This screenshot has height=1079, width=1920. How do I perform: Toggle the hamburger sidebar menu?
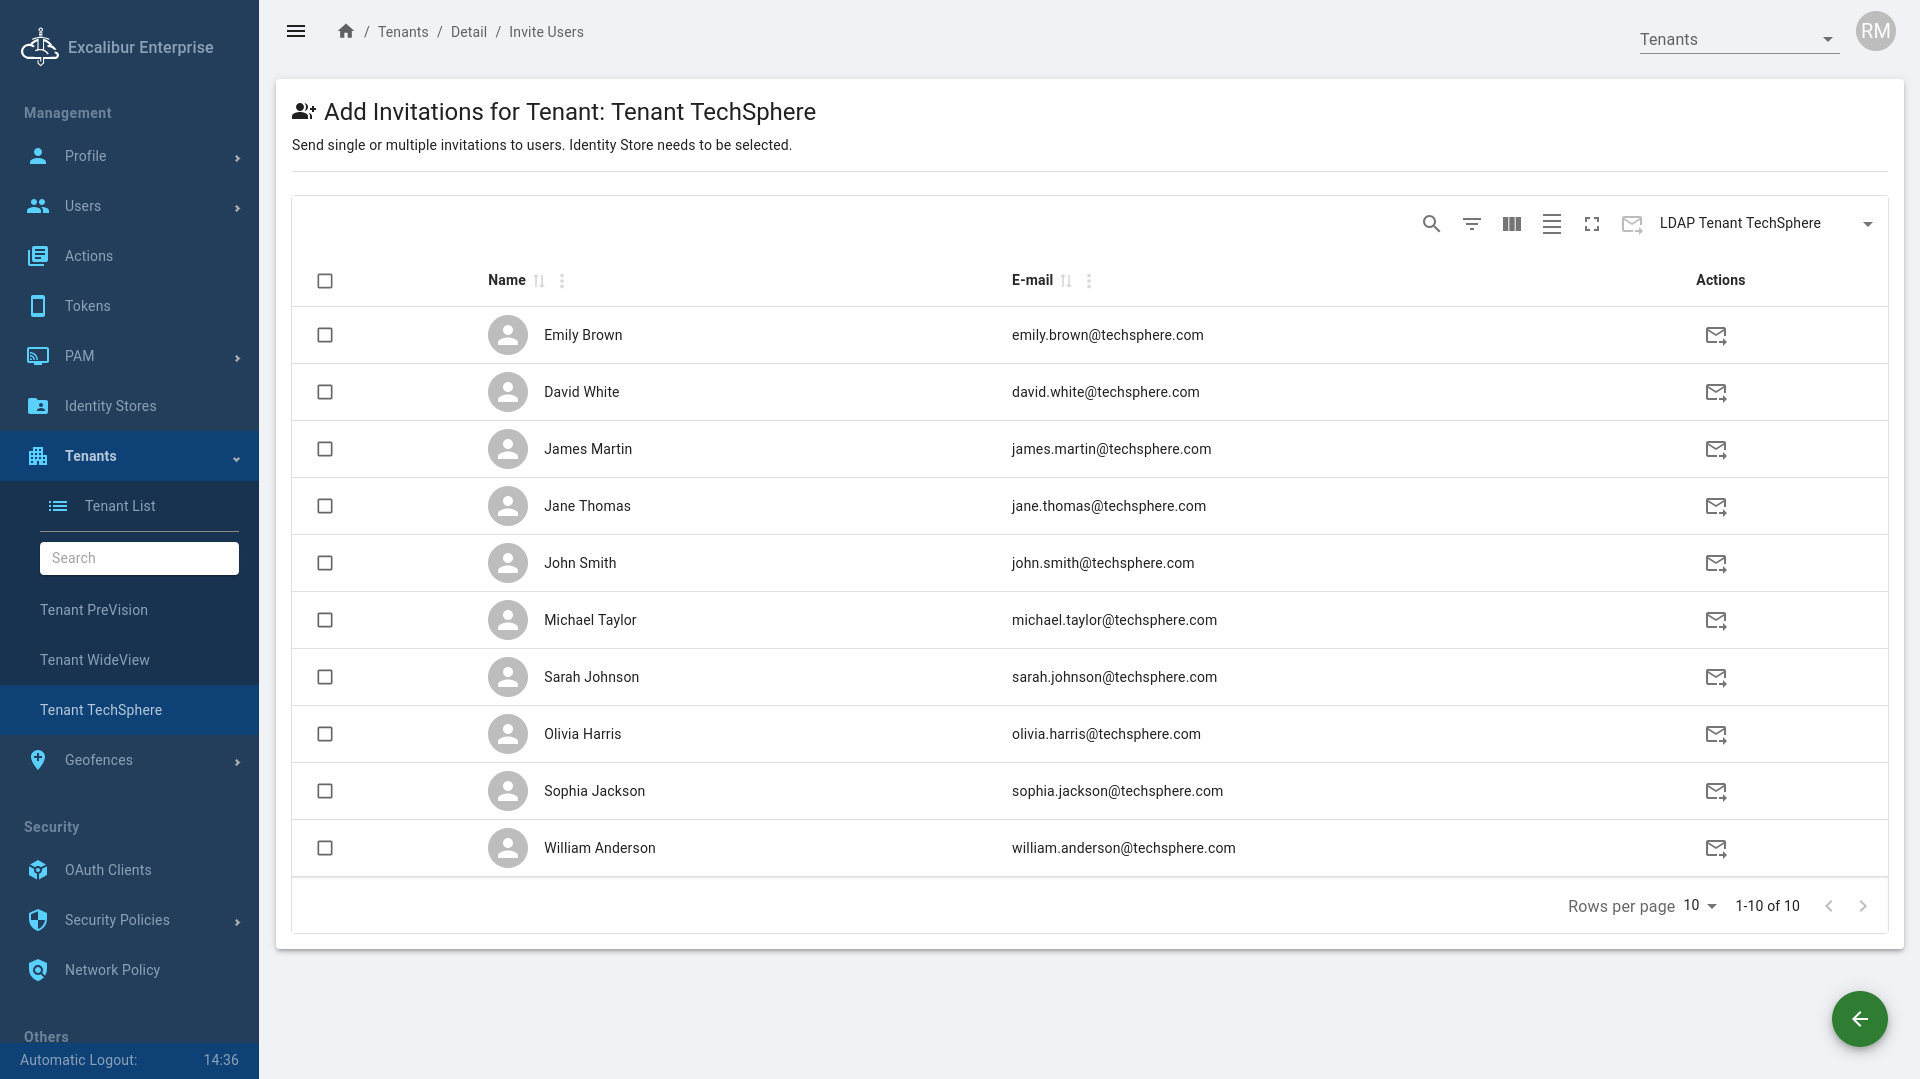point(296,32)
